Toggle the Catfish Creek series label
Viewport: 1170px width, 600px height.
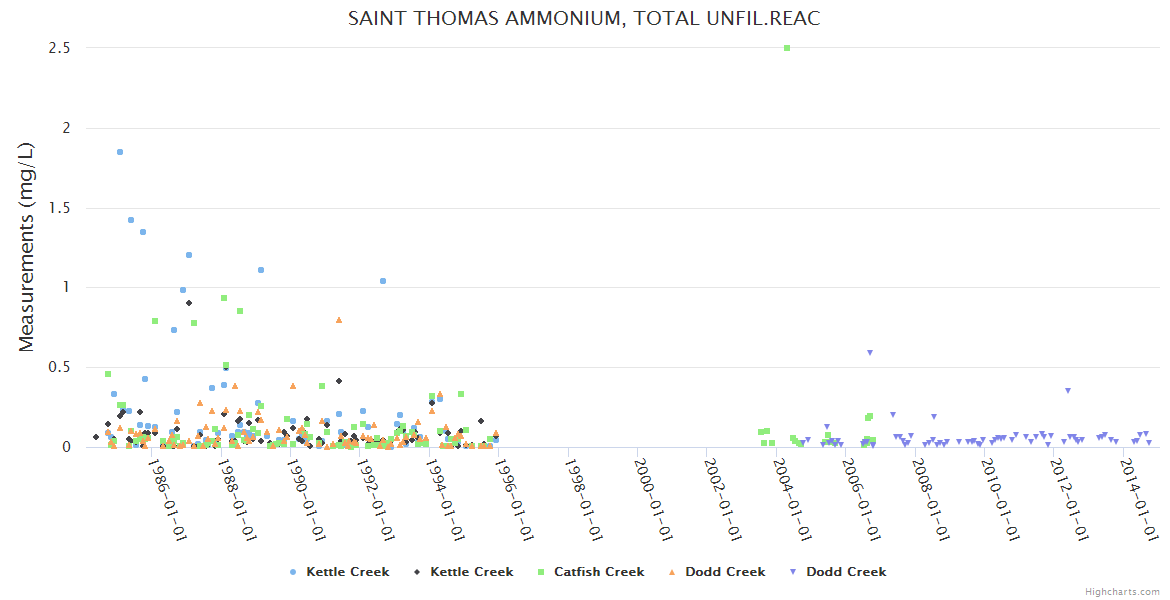click(599, 572)
